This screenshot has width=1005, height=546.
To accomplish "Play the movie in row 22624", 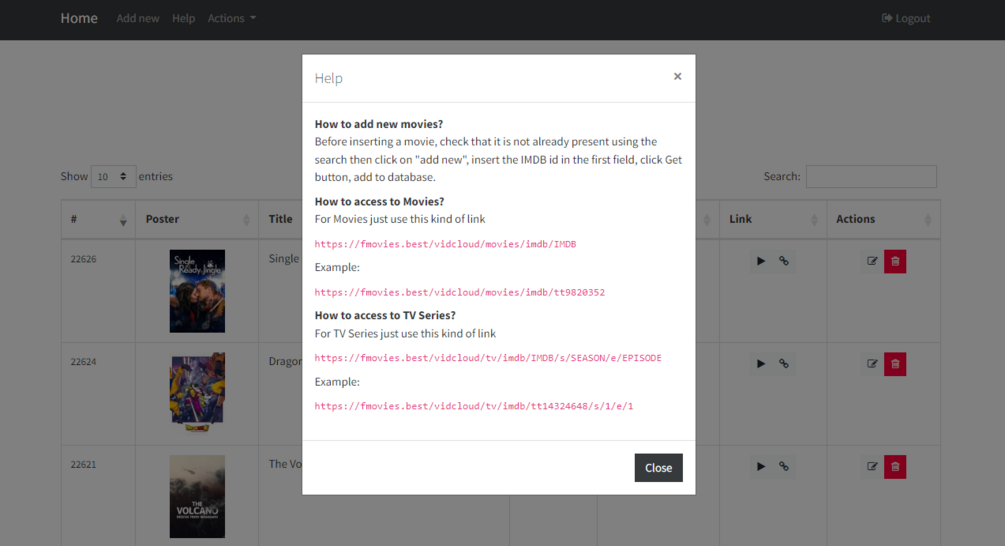I will click(x=761, y=364).
